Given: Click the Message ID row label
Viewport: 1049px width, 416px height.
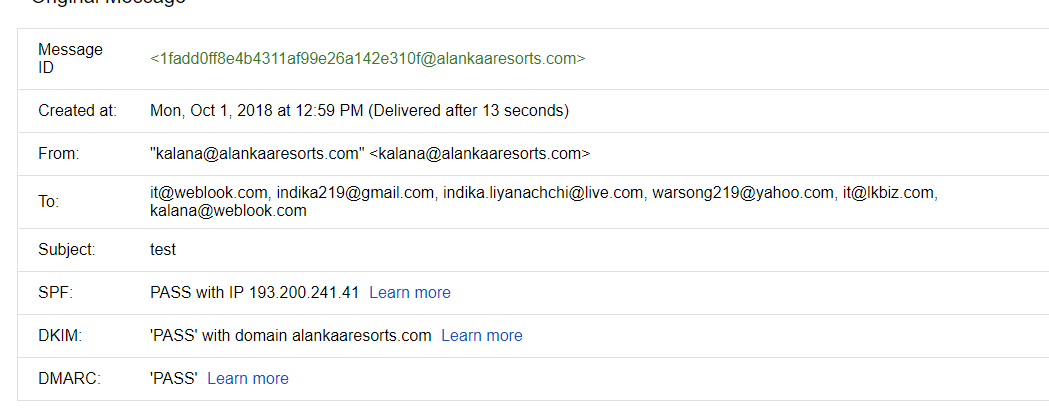Looking at the screenshot, I should point(70,59).
